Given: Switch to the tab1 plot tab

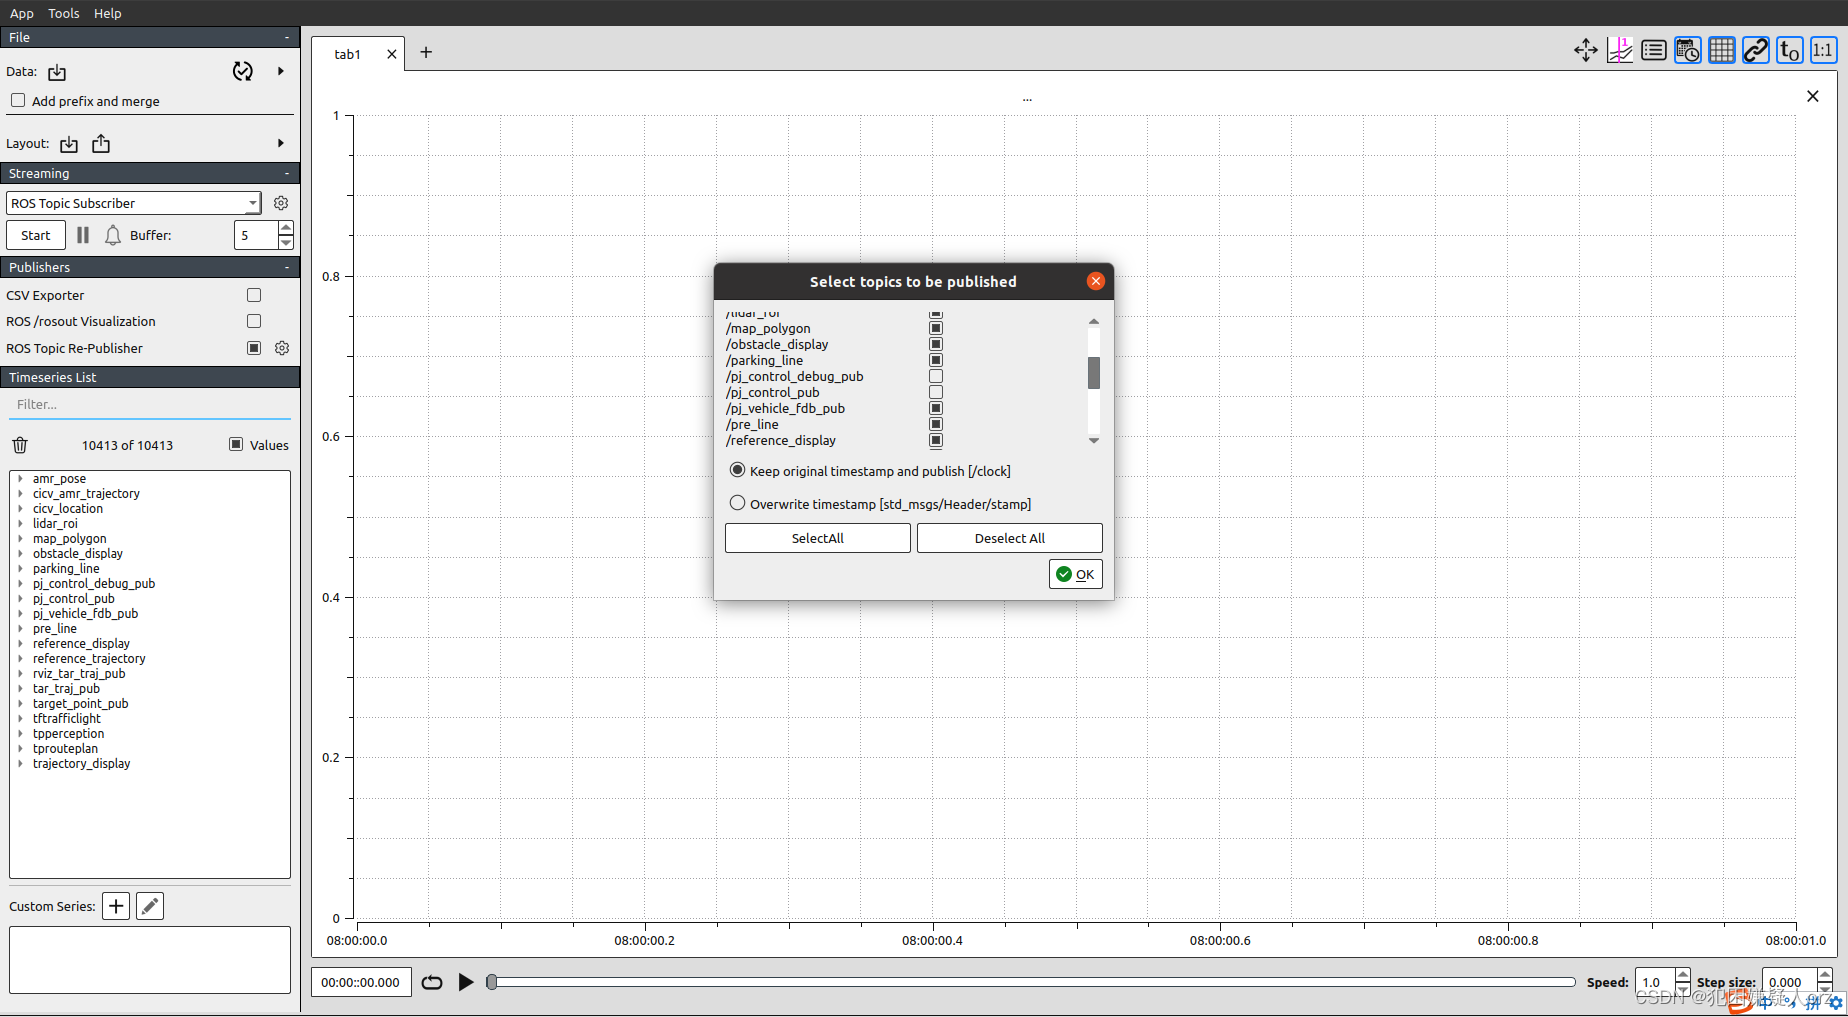Looking at the screenshot, I should 347,53.
